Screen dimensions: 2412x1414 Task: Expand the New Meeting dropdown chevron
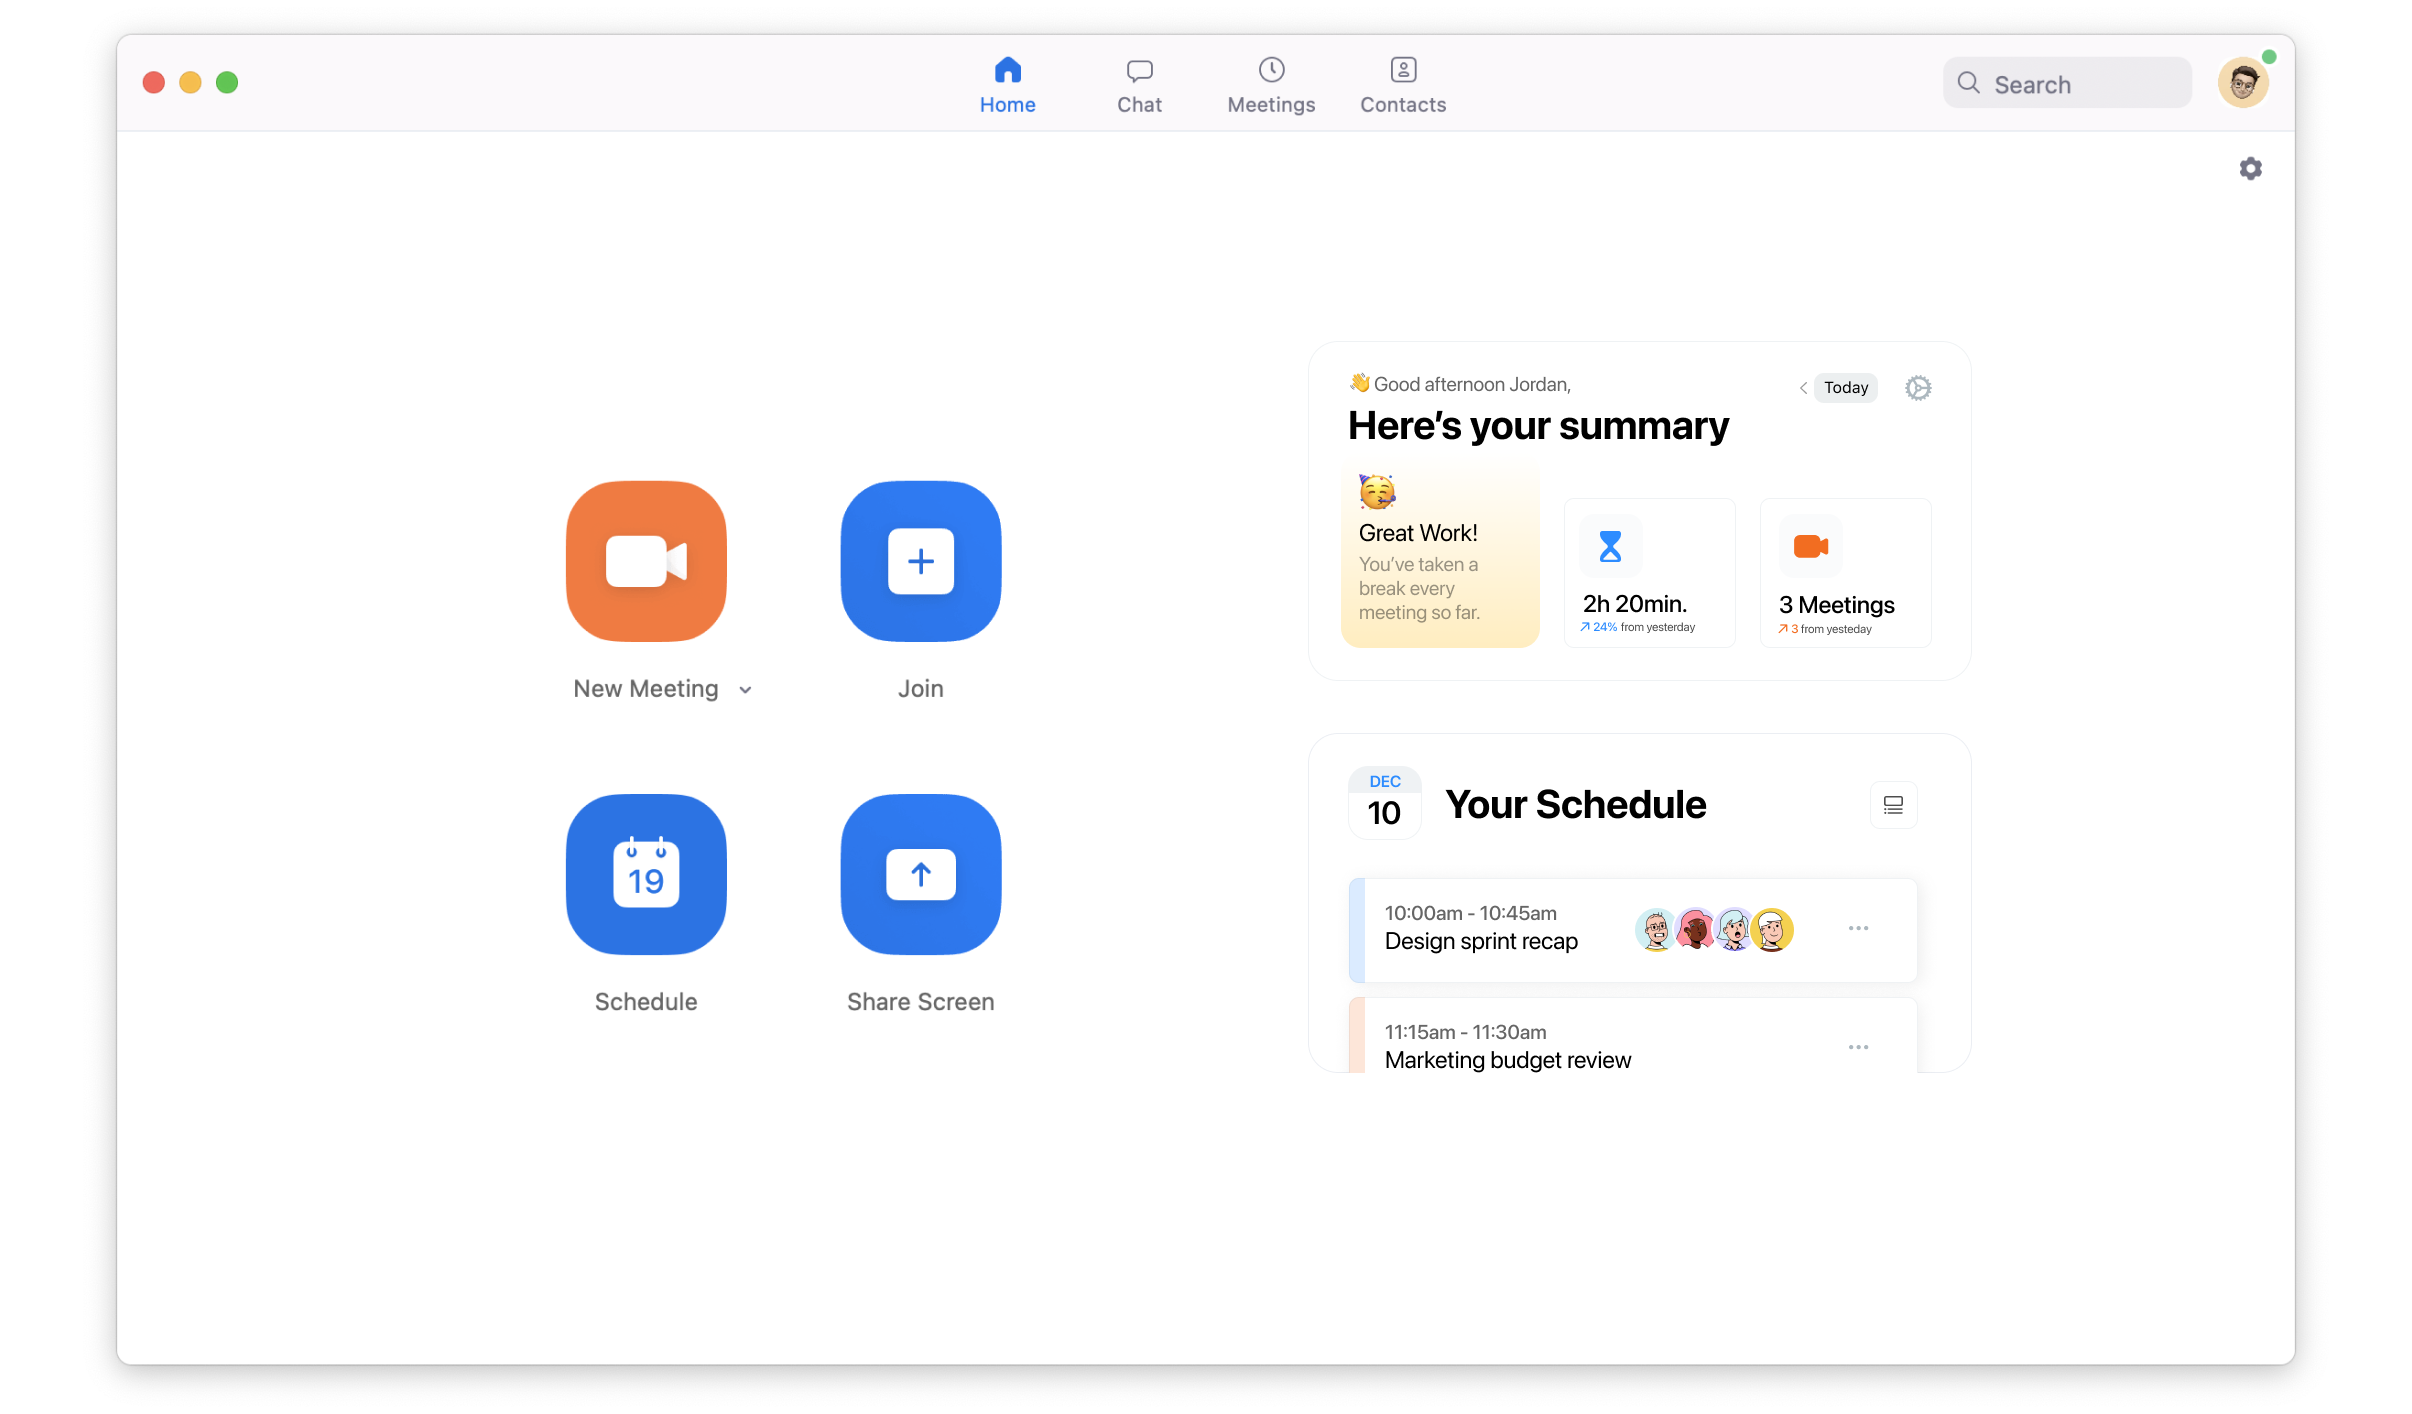[745, 690]
